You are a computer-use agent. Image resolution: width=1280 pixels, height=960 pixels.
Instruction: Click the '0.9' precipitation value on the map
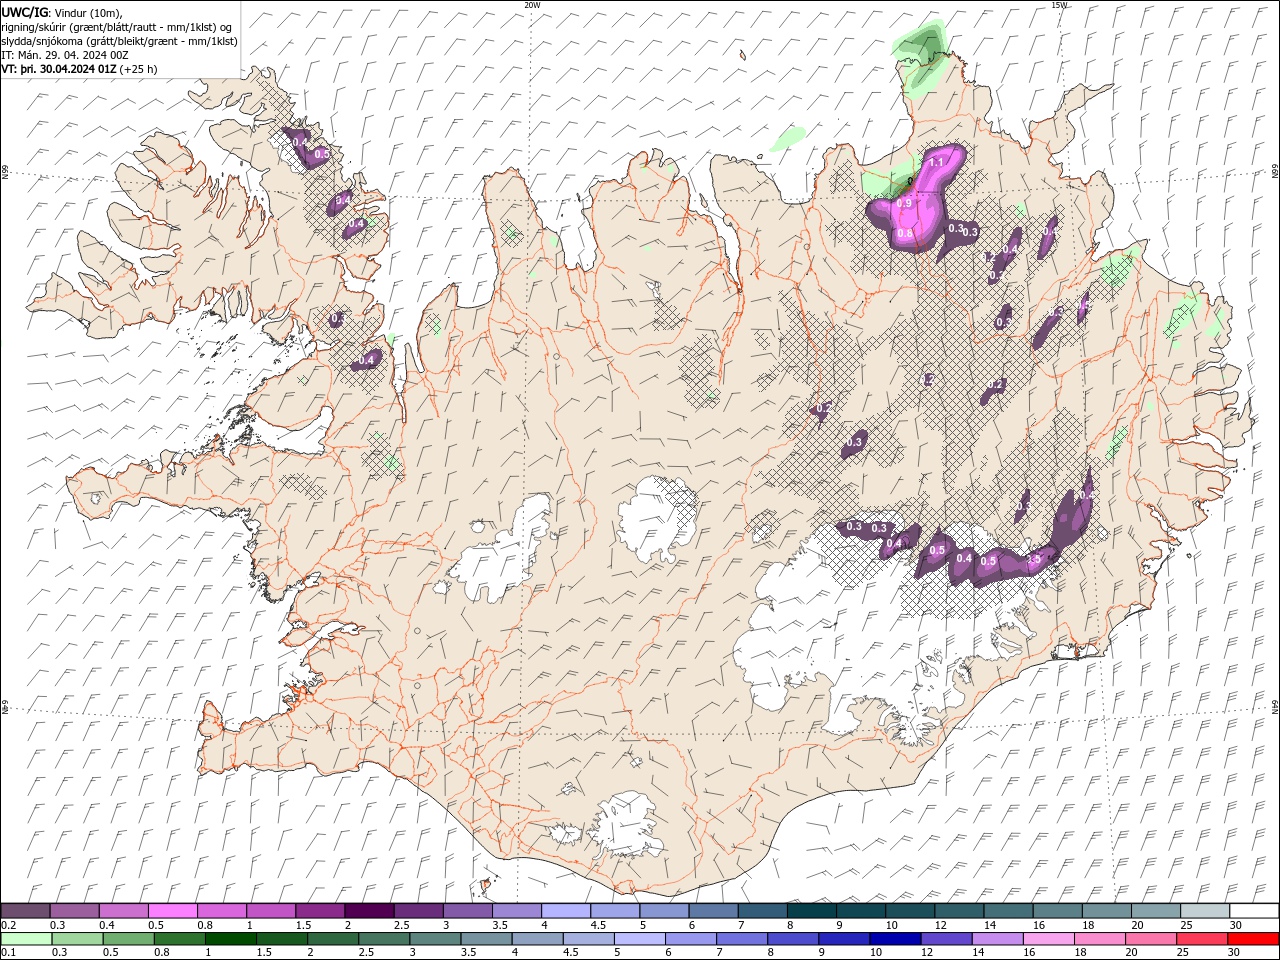pos(904,203)
